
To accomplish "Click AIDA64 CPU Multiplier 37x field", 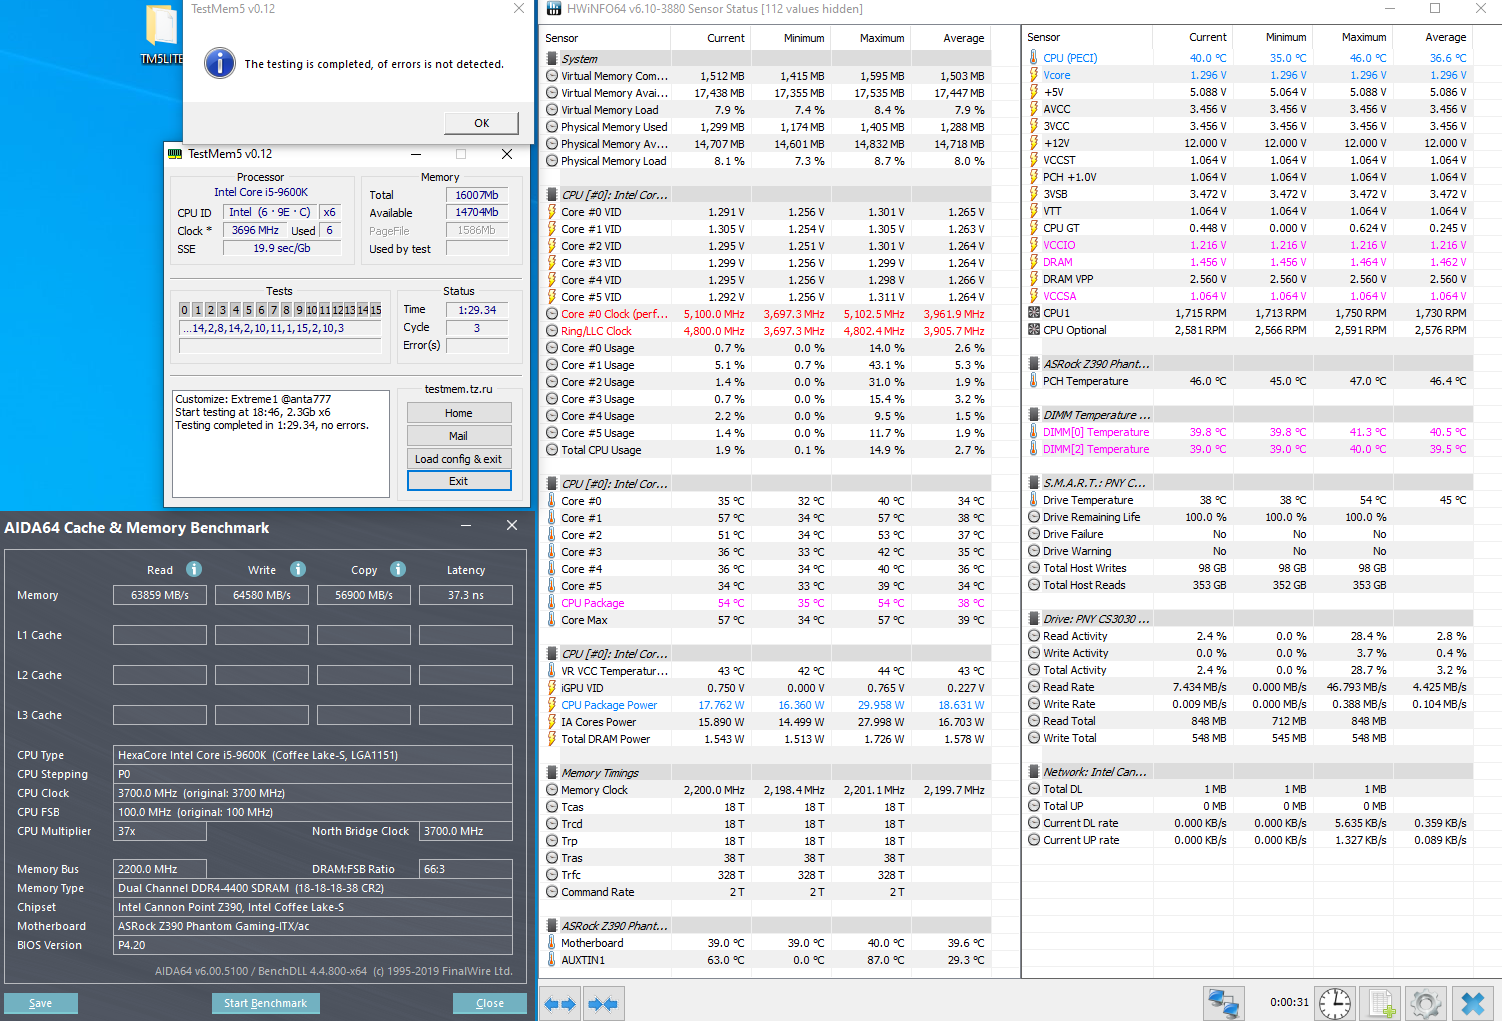I will [x=160, y=831].
